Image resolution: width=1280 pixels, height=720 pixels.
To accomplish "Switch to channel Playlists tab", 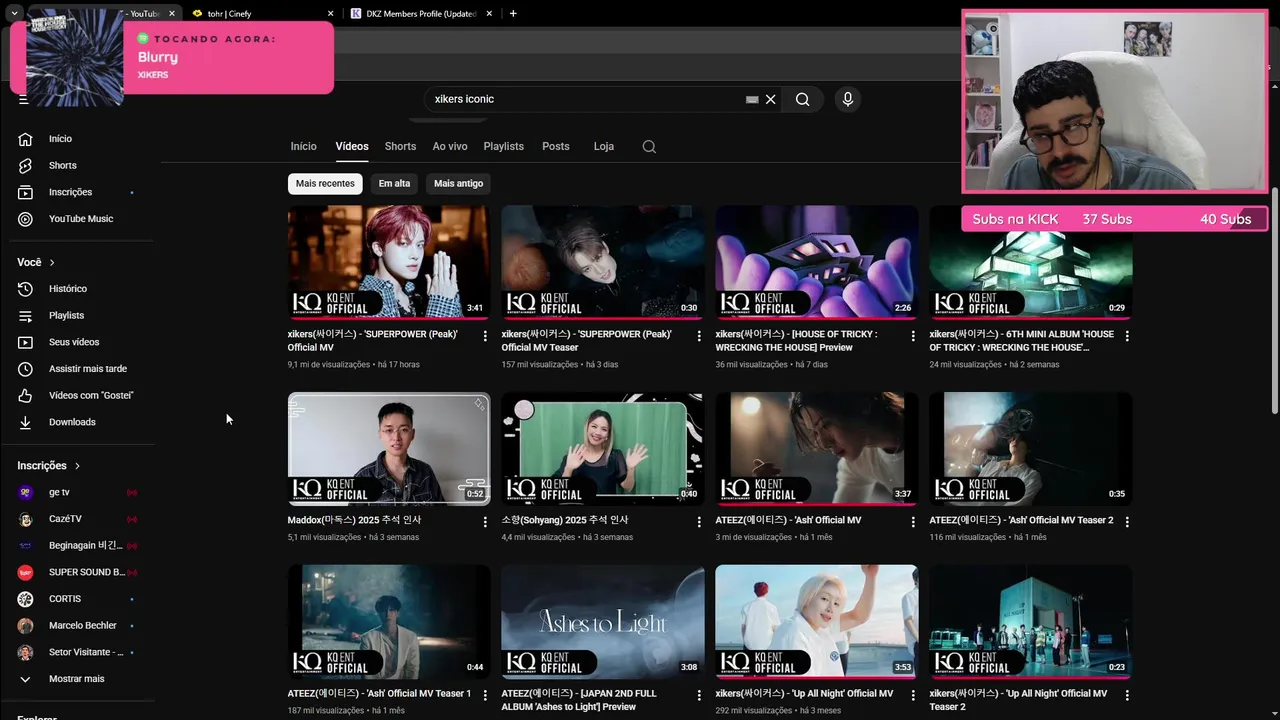I will [x=503, y=146].
